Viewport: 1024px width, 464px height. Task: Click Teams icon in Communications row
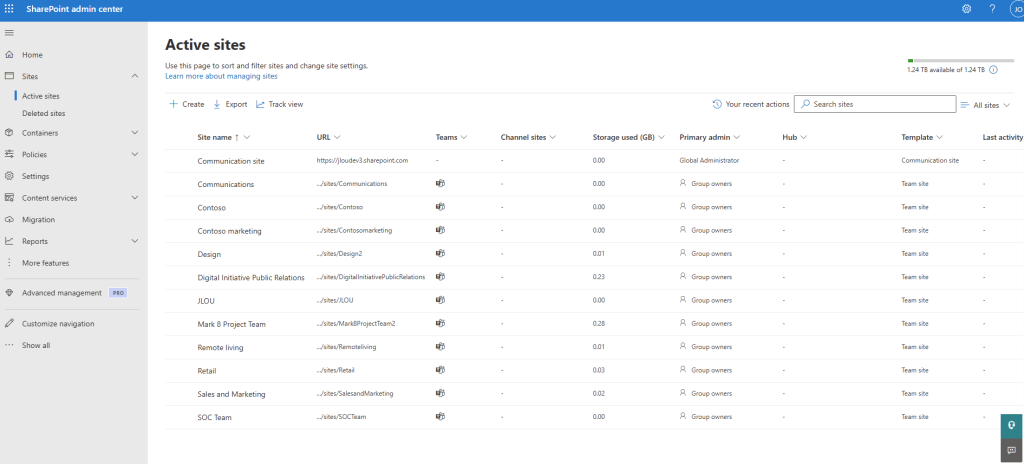pos(440,184)
